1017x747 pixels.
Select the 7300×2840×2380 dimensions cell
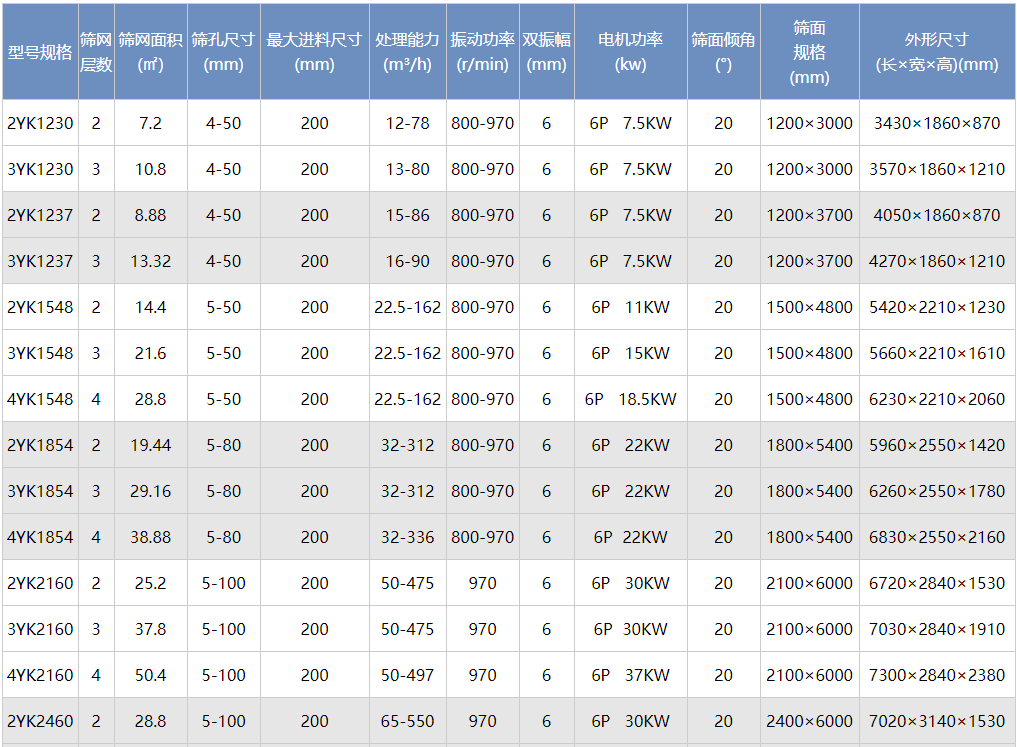936,676
